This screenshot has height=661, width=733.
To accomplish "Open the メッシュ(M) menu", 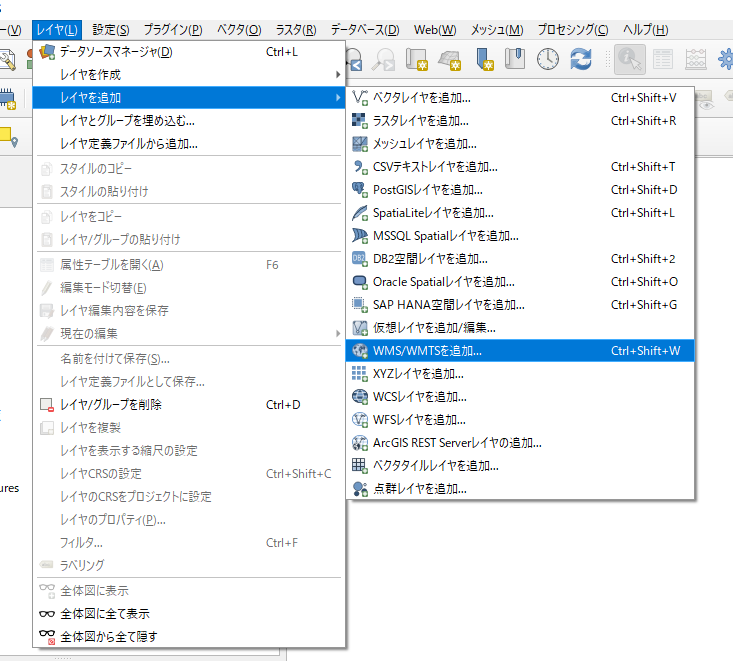I will 497,30.
